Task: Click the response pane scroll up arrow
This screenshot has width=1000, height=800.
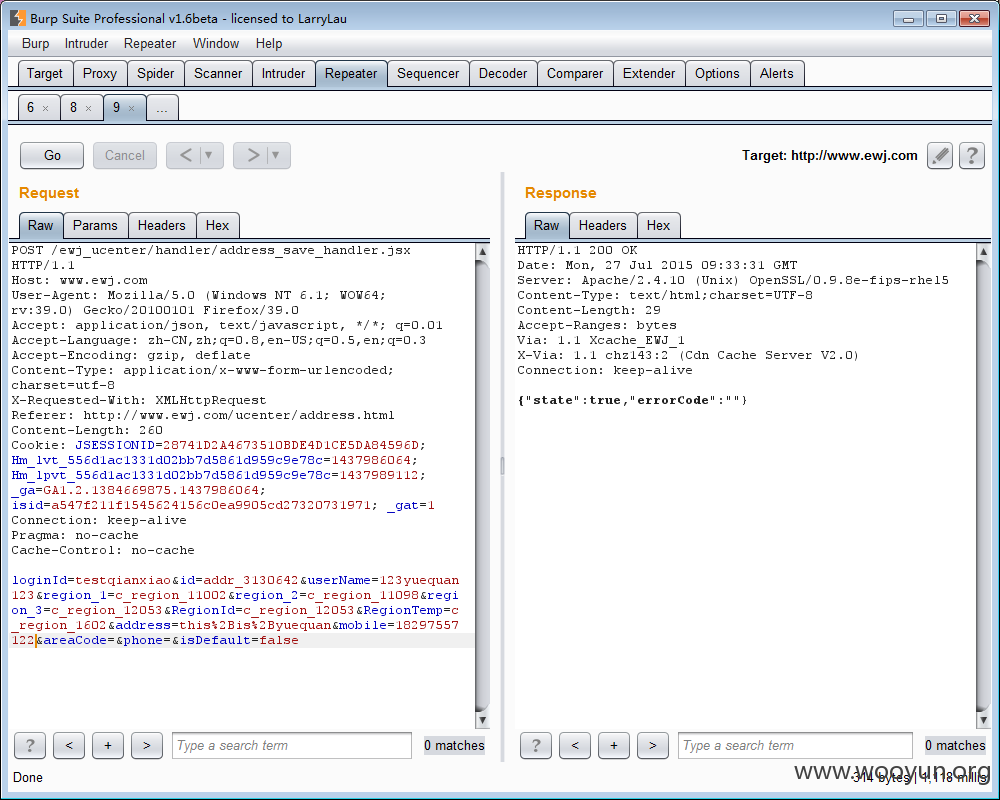Action: [x=983, y=251]
